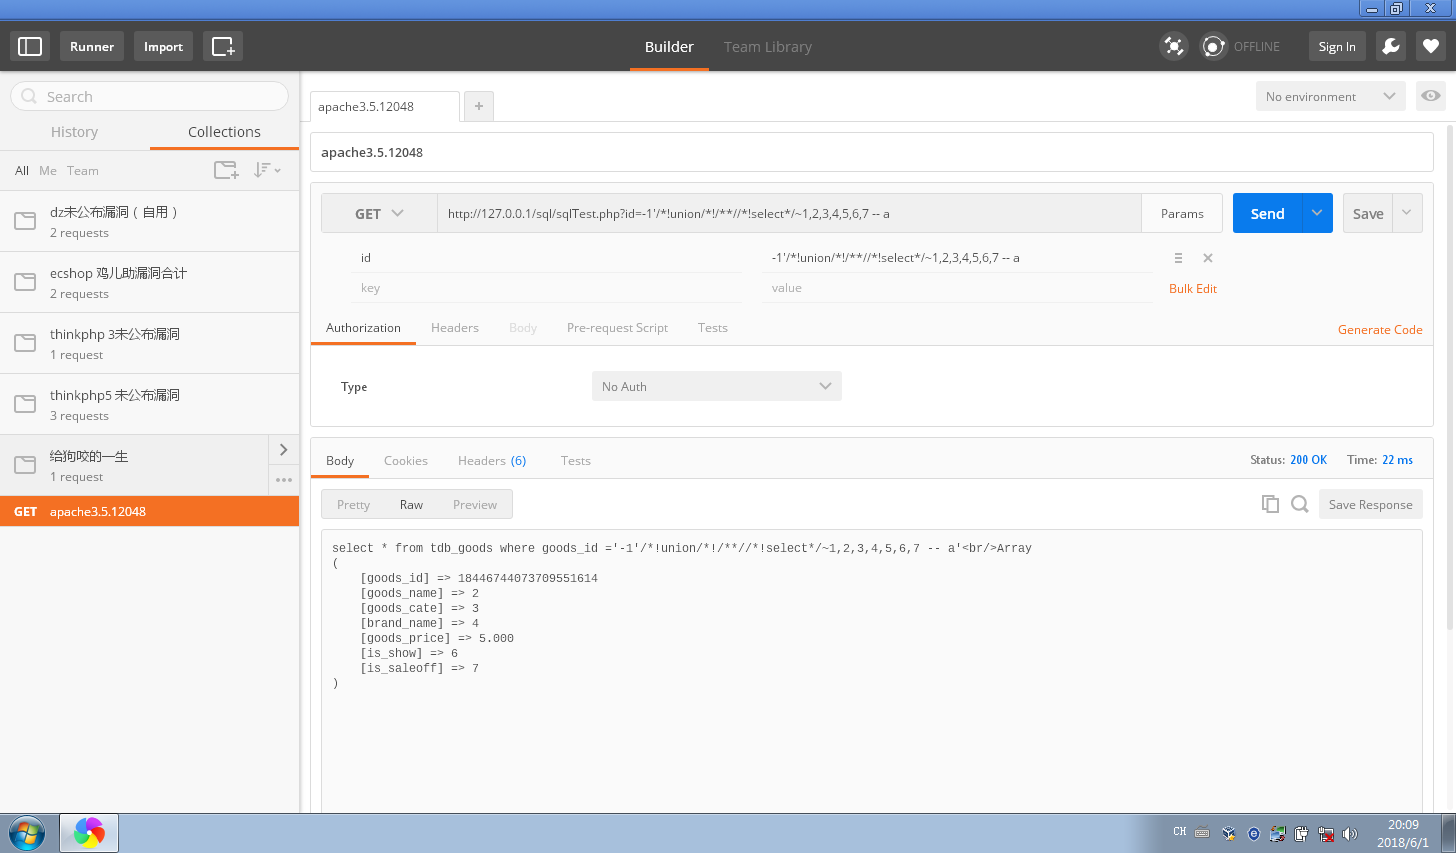Open thinkphp5 未公布漏洞 collection
Viewport: 1456px width, 853px height.
[150, 404]
